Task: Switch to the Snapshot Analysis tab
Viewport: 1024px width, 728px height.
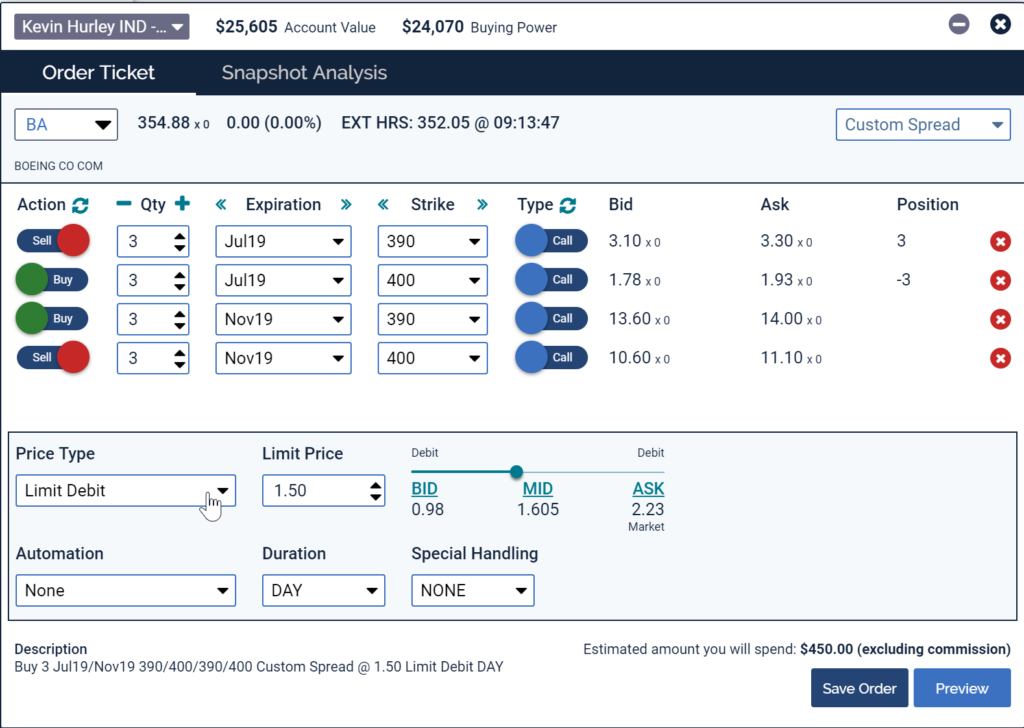Action: click(304, 73)
